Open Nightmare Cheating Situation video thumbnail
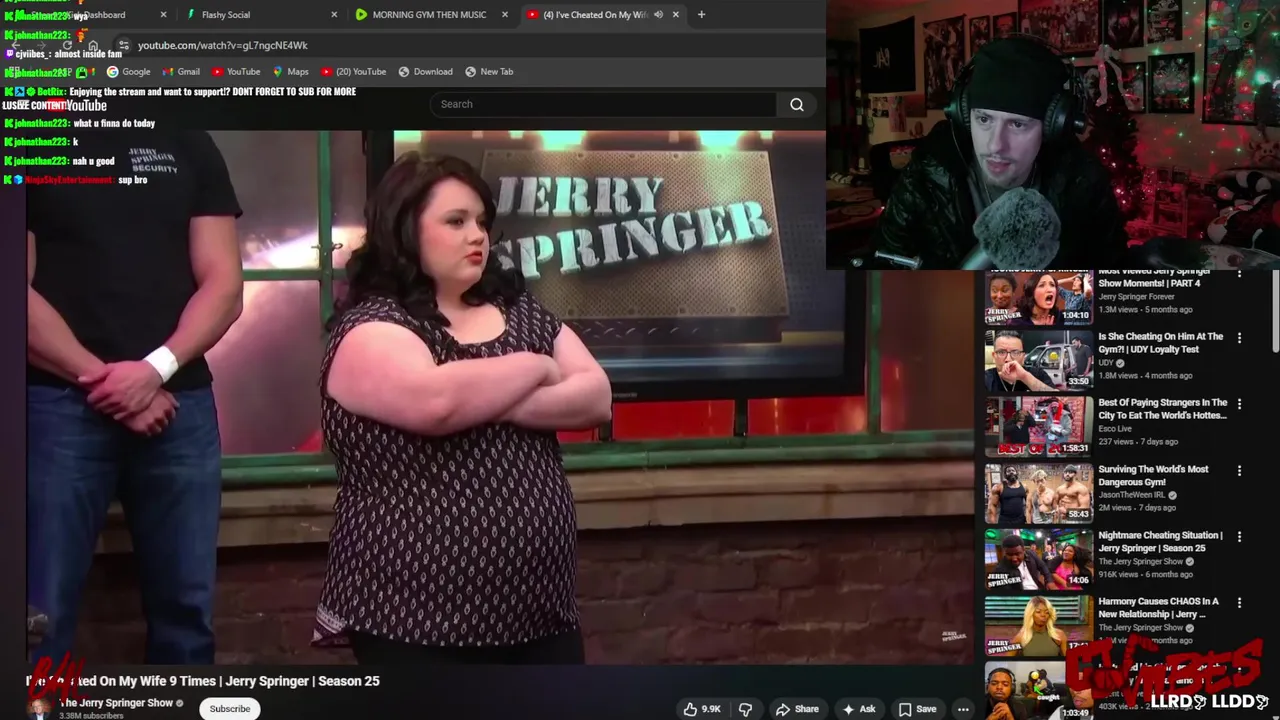Screen dimensions: 1280x720 point(1038,559)
